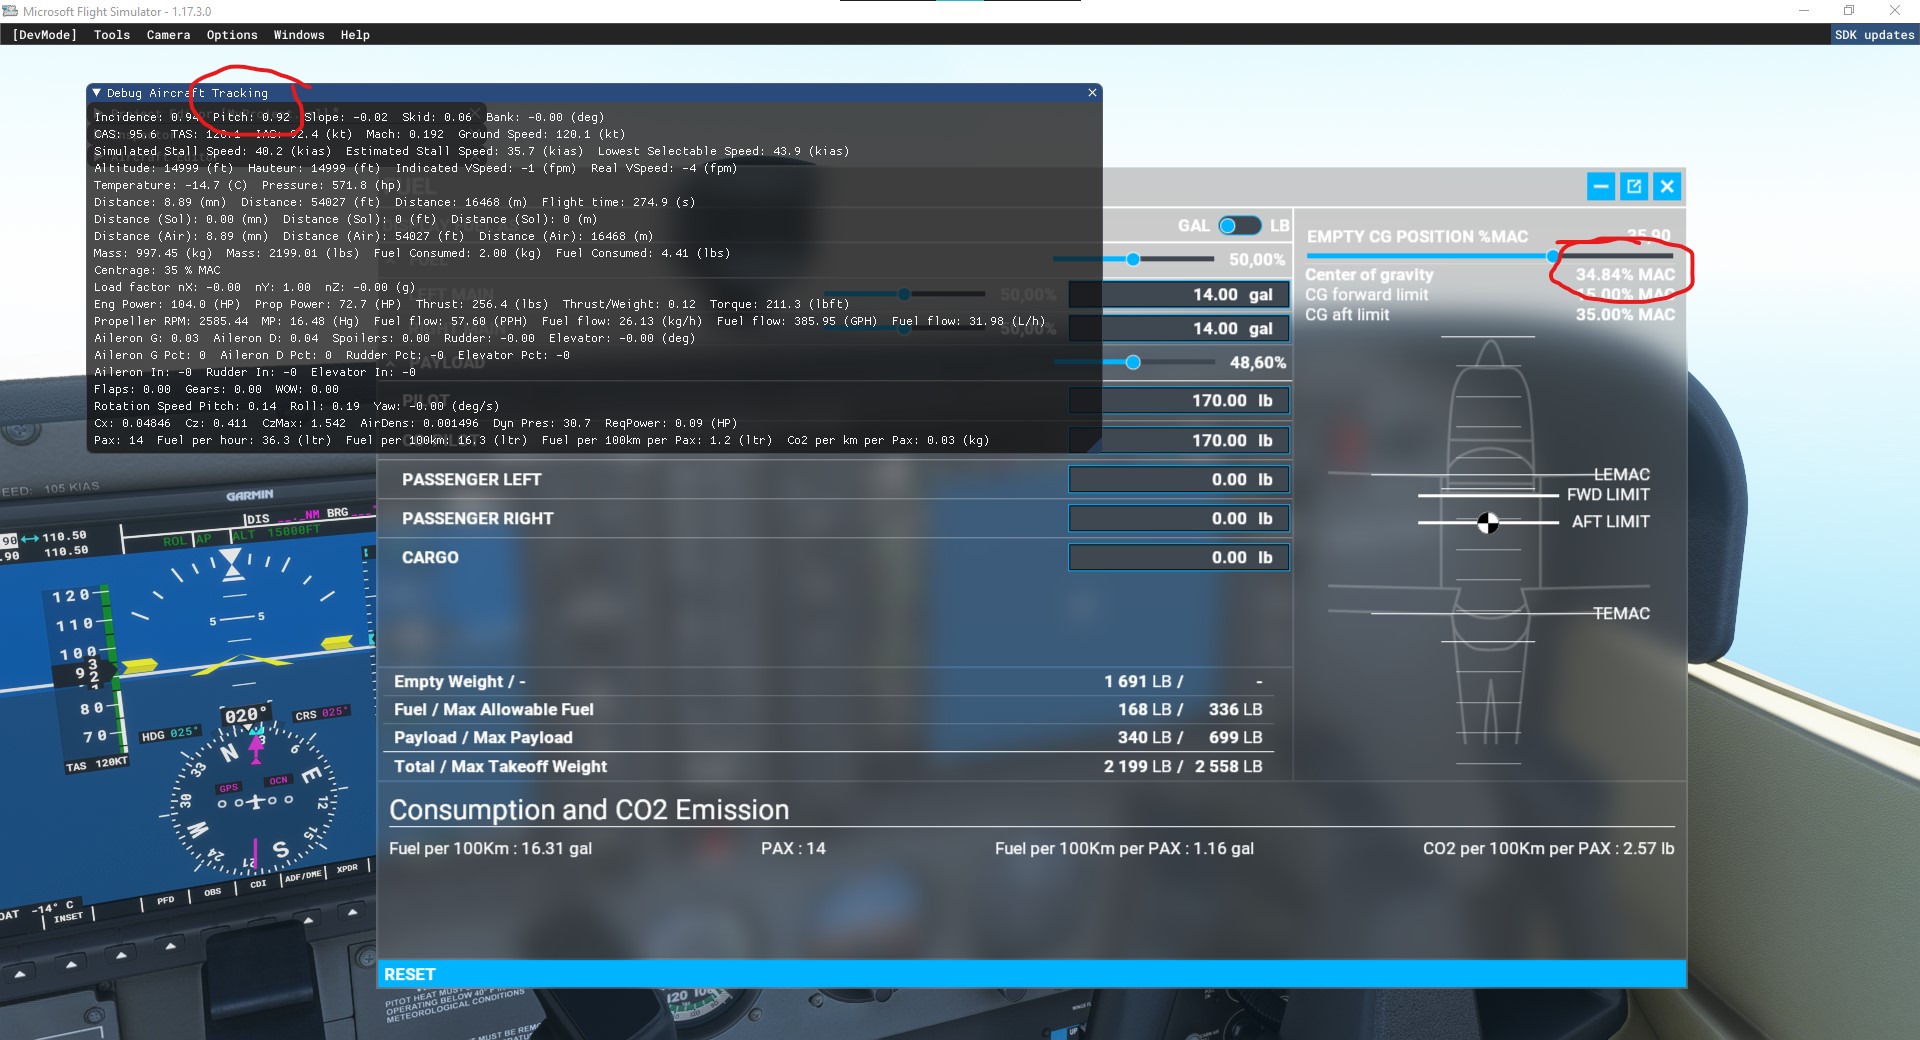Pop out the weight and balance panel

[x=1634, y=186]
